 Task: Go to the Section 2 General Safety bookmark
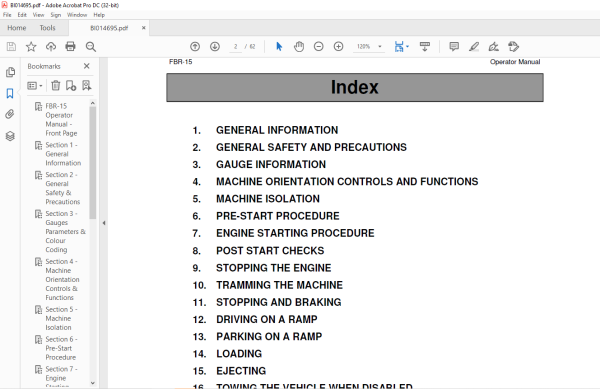63,188
